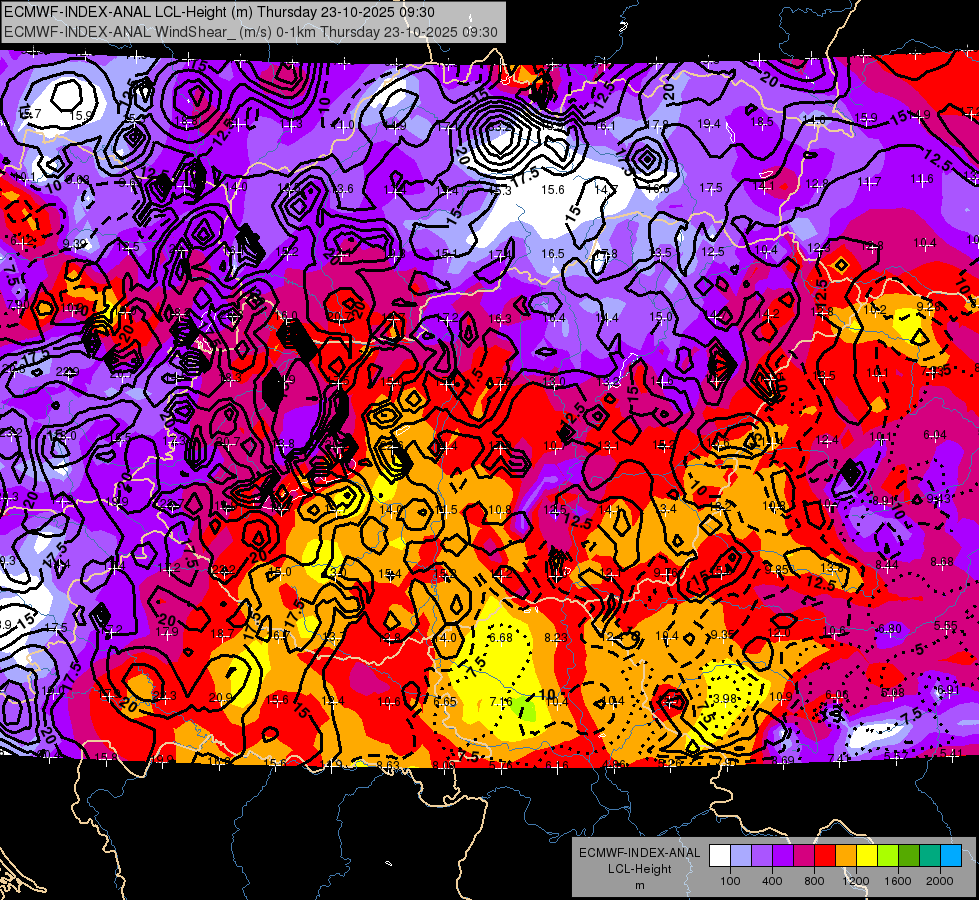Click the teal legend swatch
Image resolution: width=979 pixels, height=900 pixels.
point(930,856)
